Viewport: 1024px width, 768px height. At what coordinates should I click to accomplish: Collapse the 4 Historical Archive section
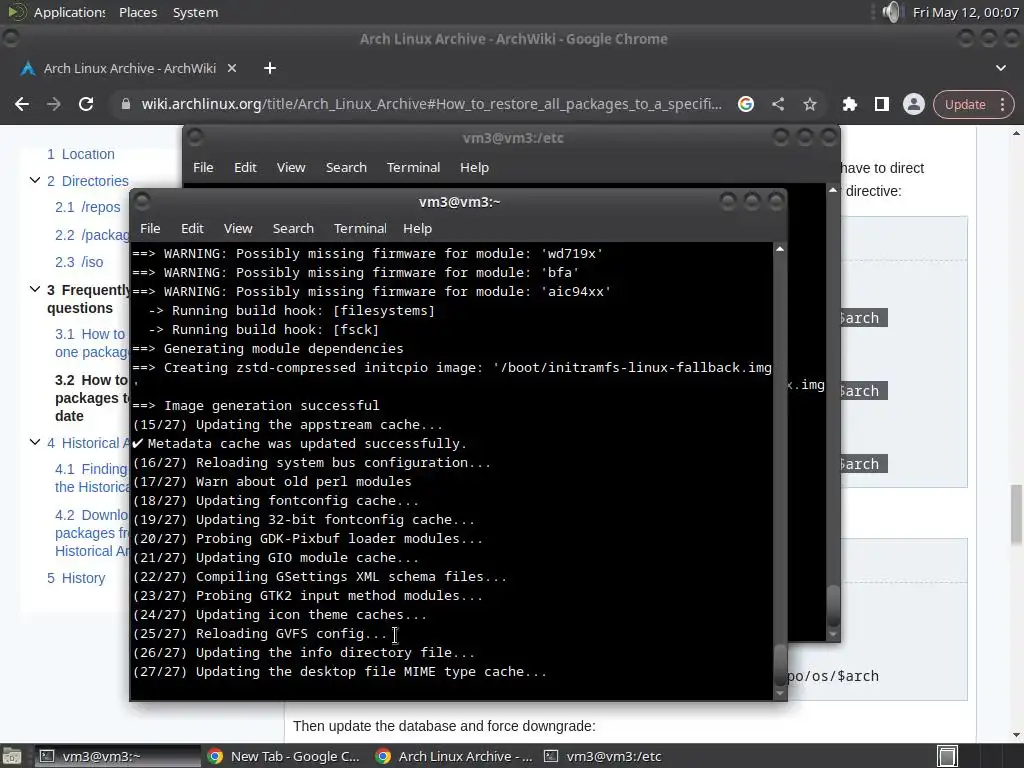click(35, 442)
